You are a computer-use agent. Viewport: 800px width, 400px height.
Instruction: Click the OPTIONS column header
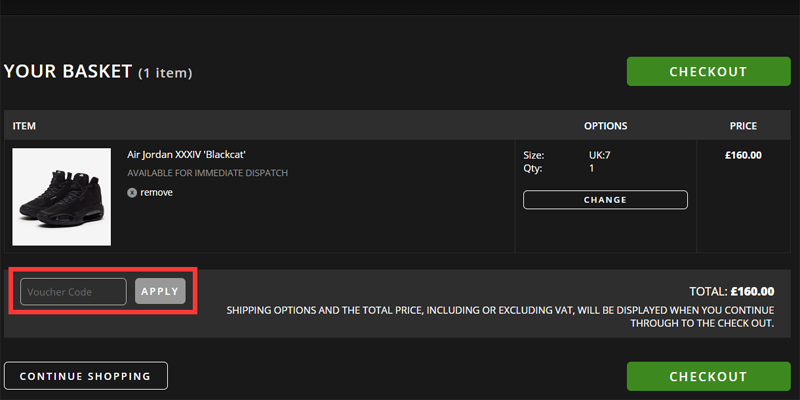click(x=606, y=126)
